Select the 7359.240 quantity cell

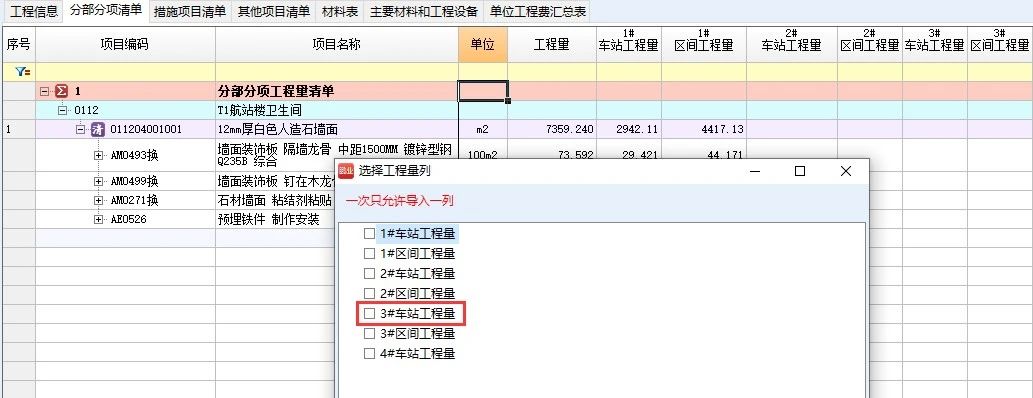coord(552,129)
